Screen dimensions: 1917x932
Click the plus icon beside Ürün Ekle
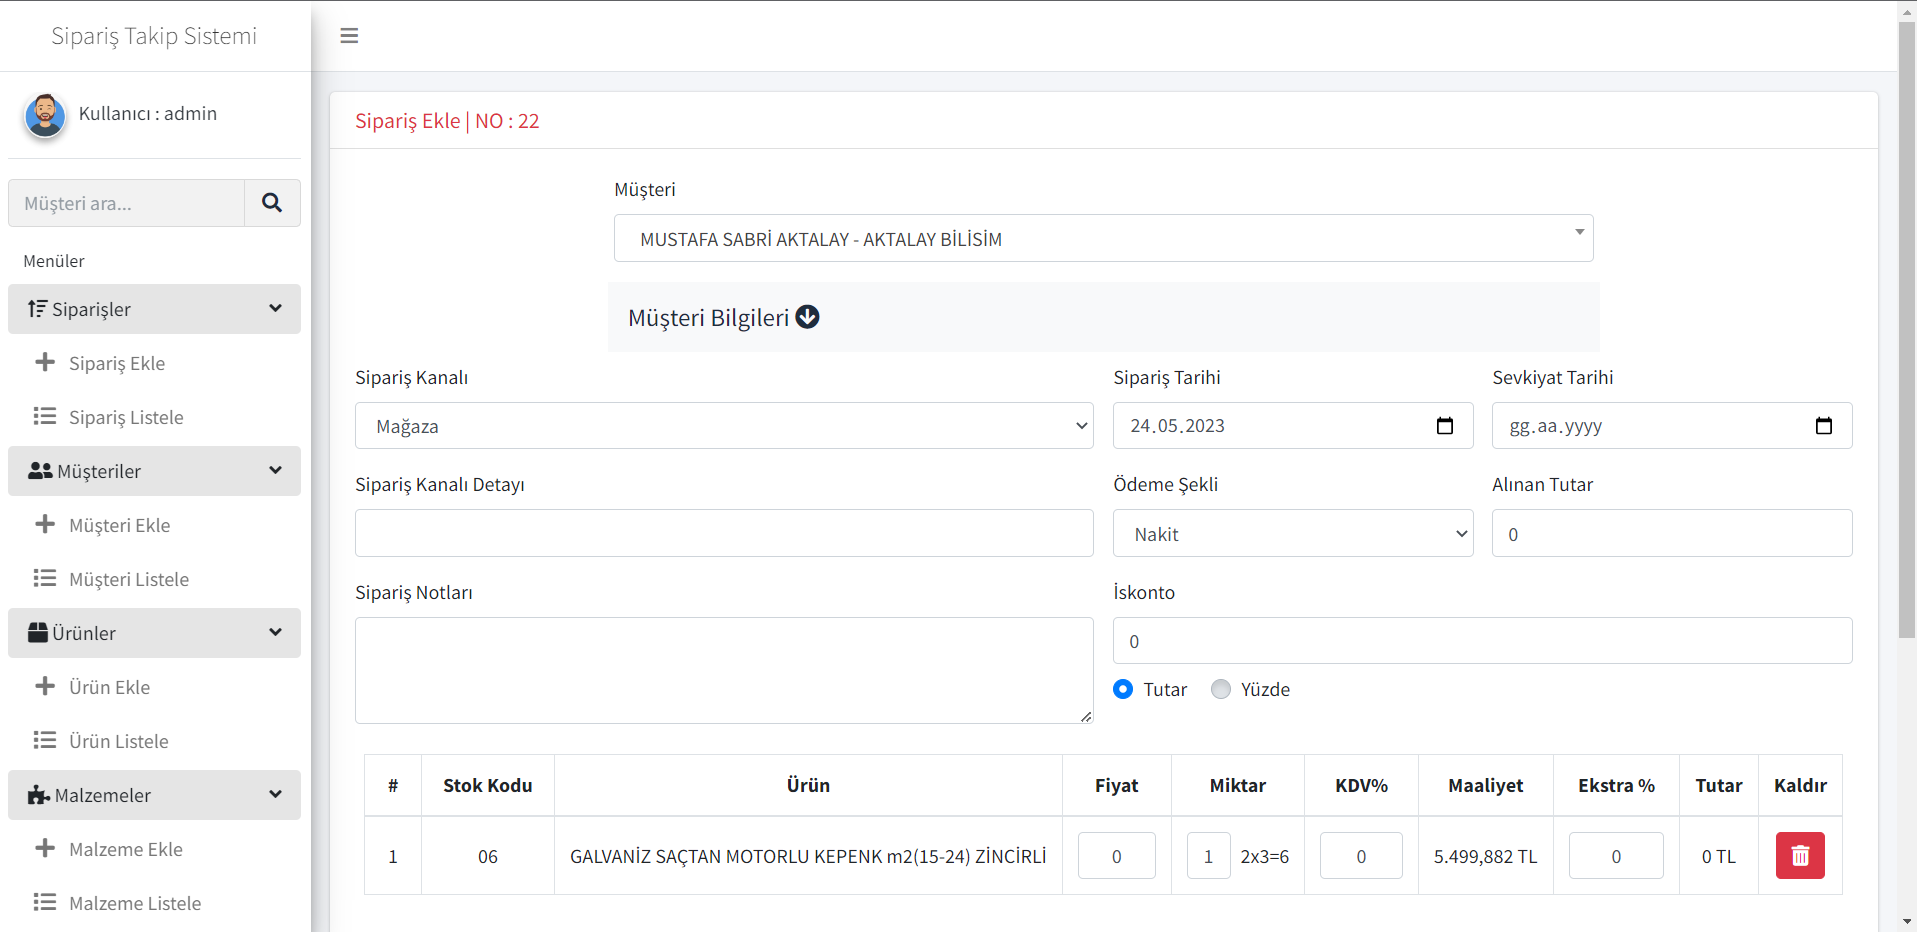[45, 686]
